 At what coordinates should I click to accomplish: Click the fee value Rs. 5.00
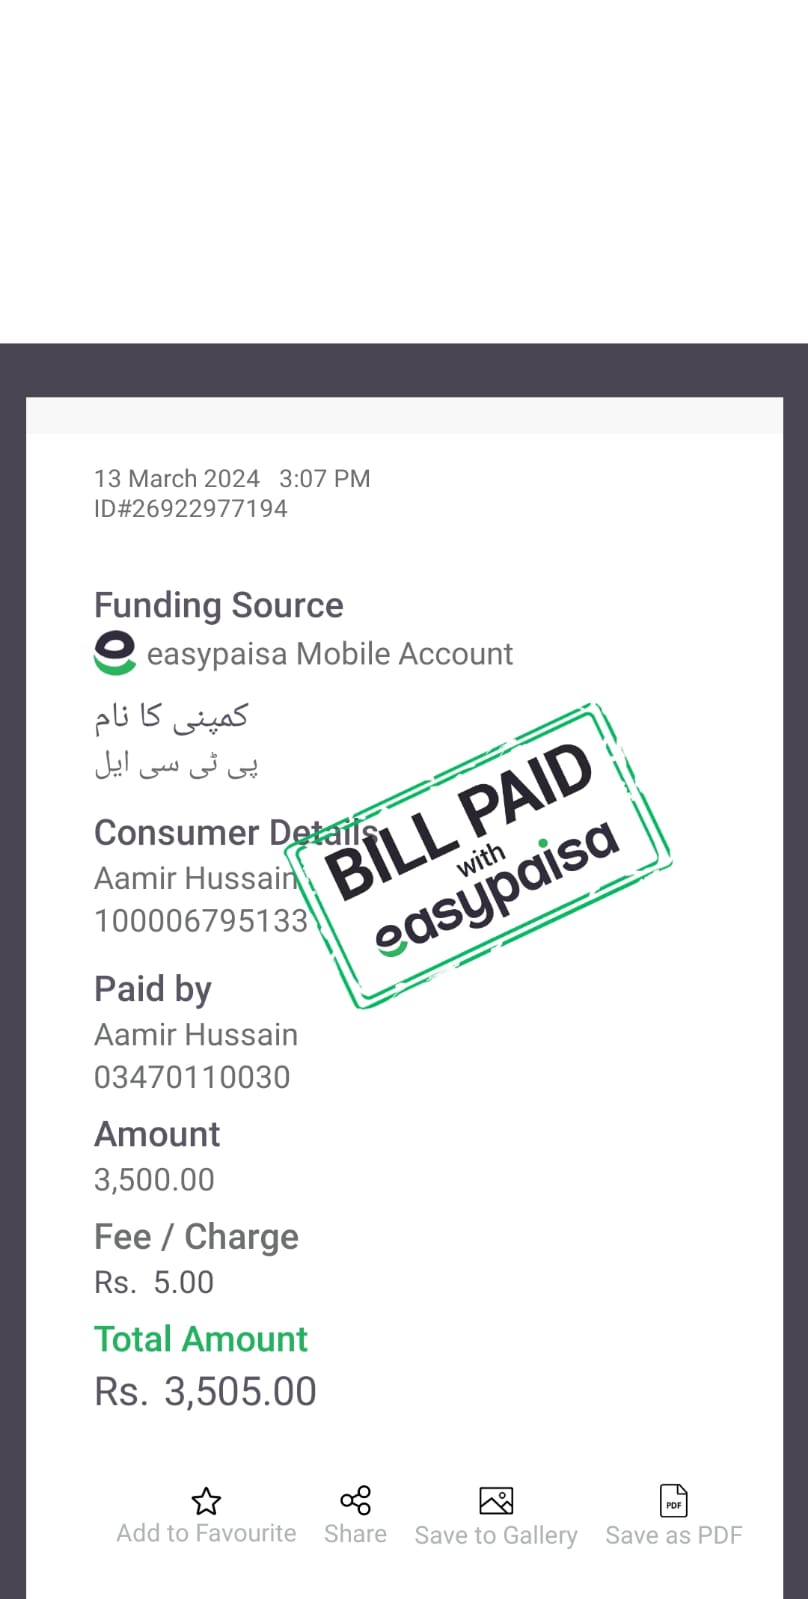pyautogui.click(x=154, y=1282)
